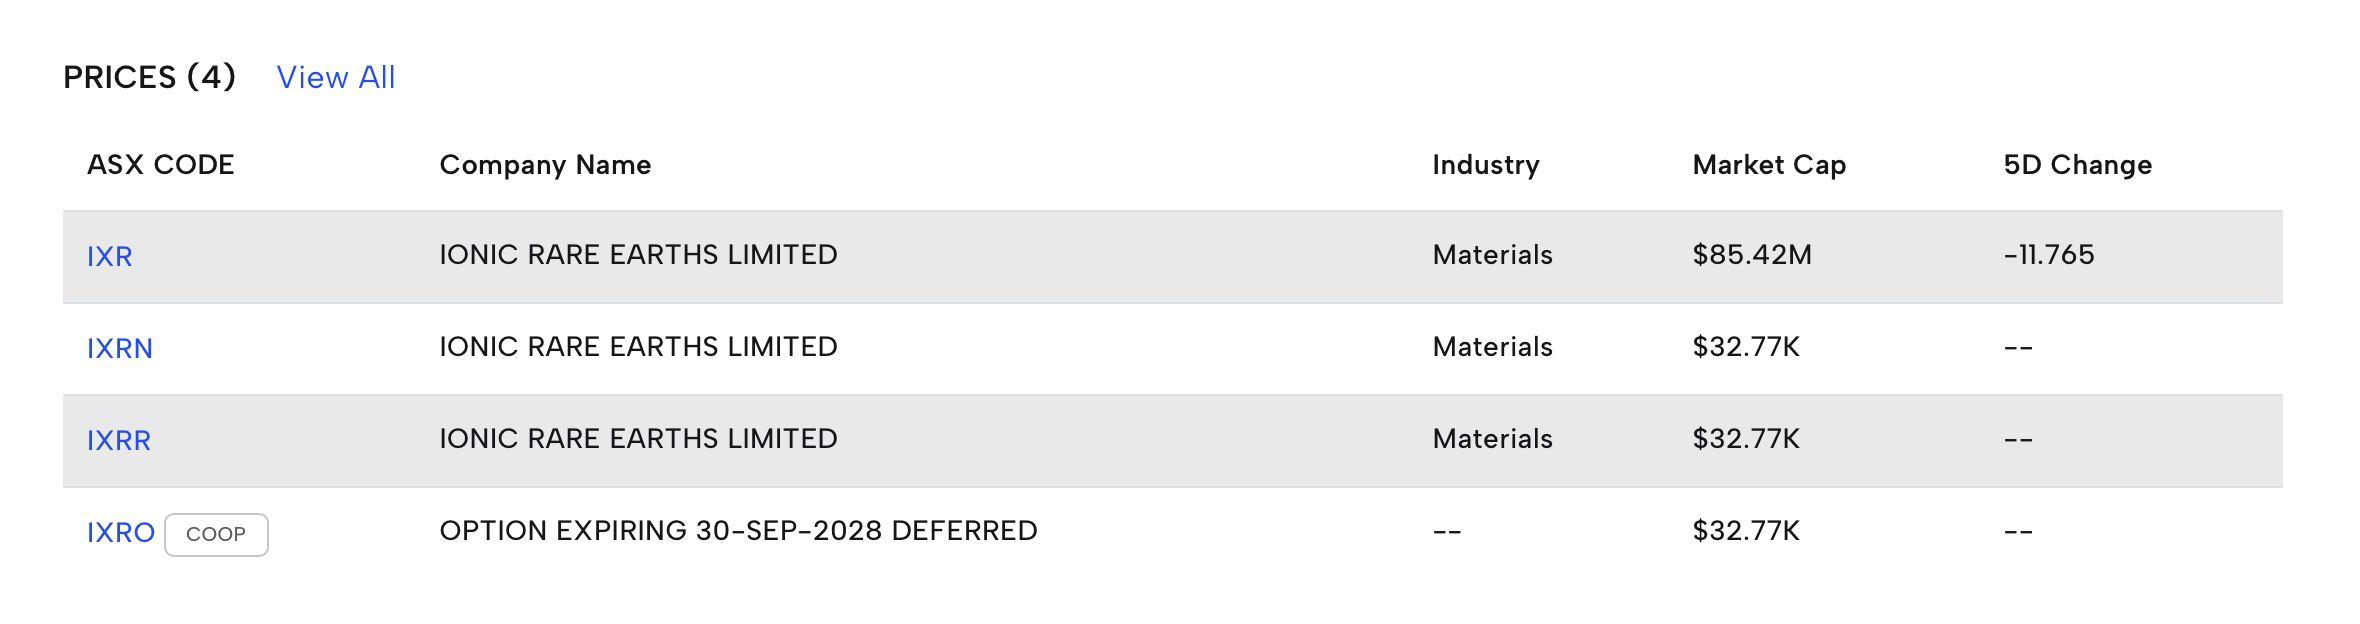
Task: Click the Company Name column header
Action: pos(545,165)
